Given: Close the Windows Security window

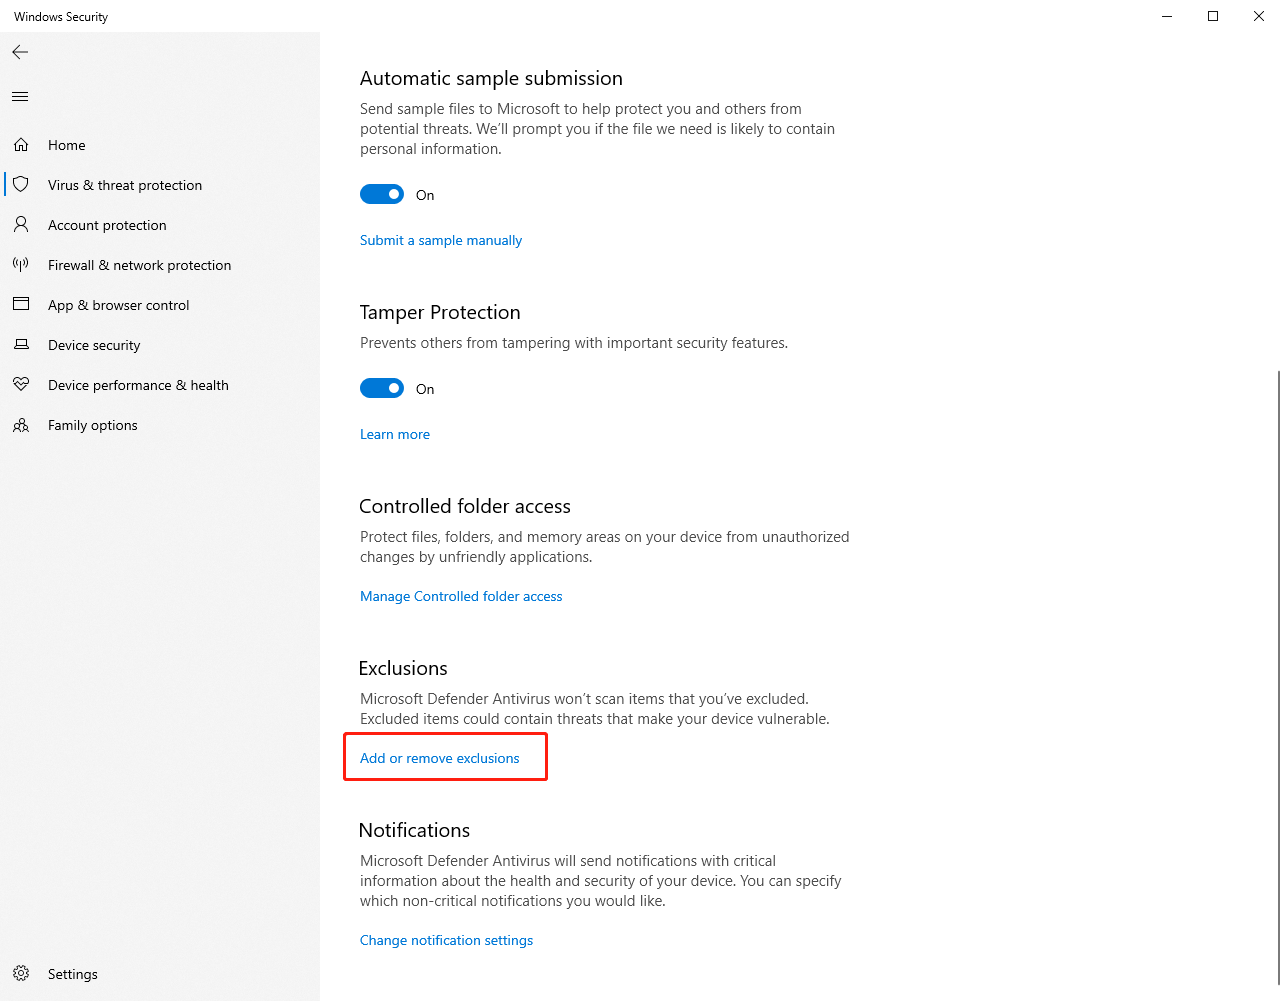Looking at the screenshot, I should tap(1259, 16).
